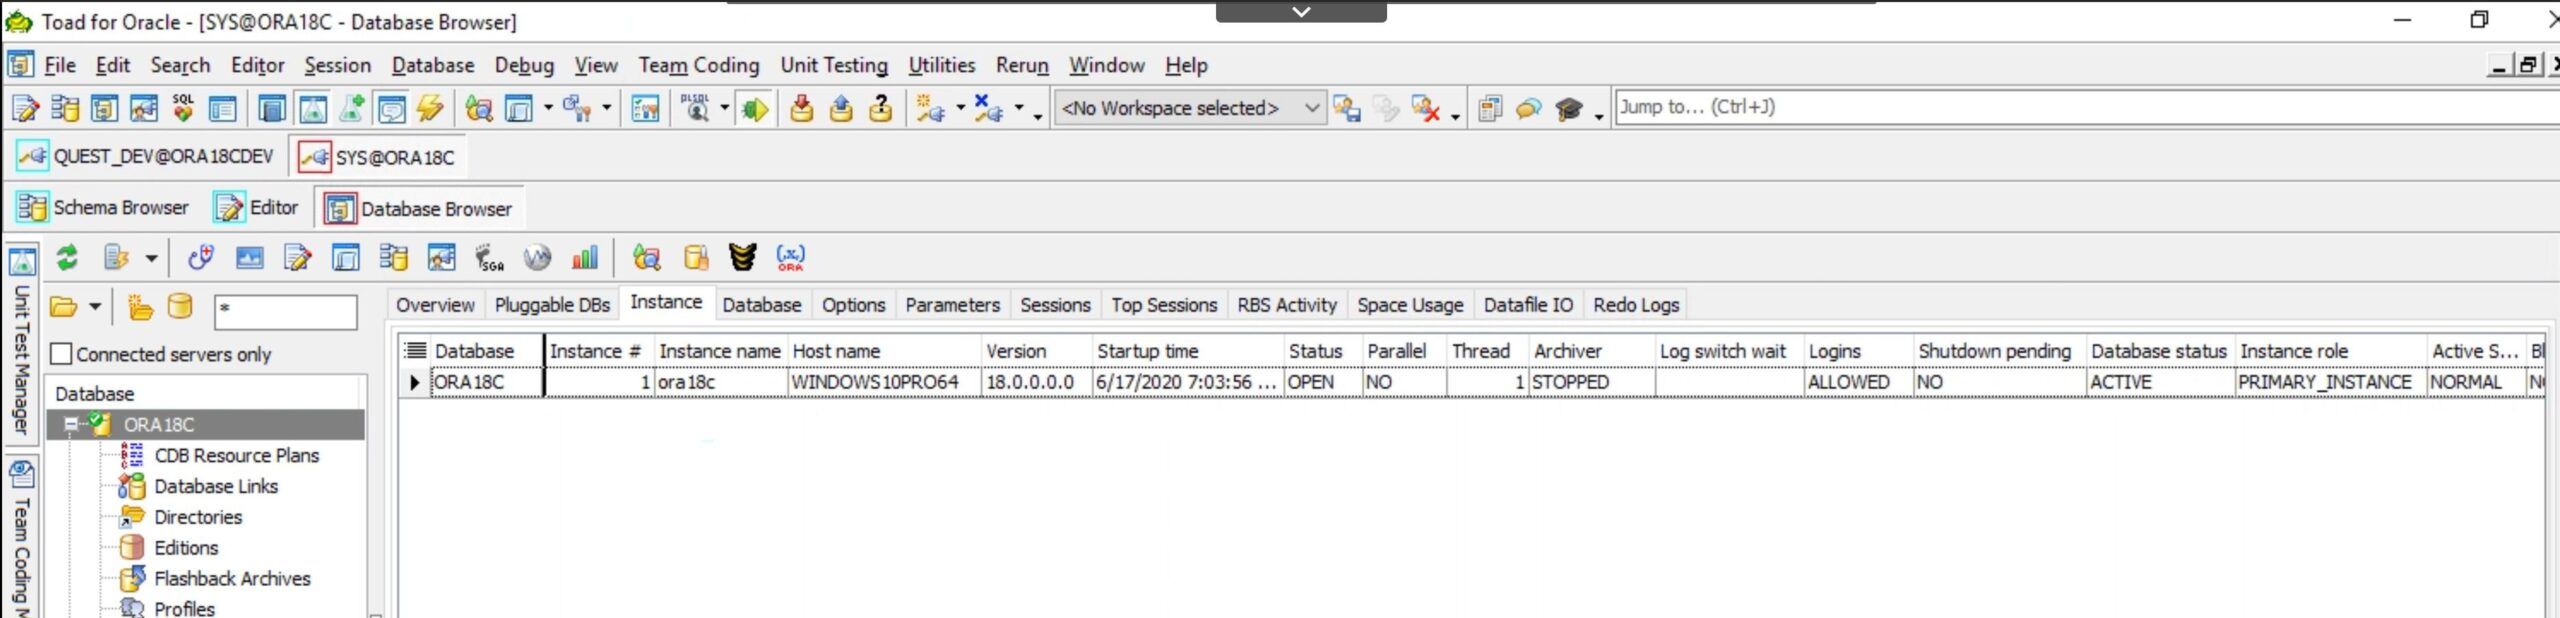Click the server filter field containing asterisk
Image resolution: width=2560 pixels, height=618 pixels.
(286, 310)
